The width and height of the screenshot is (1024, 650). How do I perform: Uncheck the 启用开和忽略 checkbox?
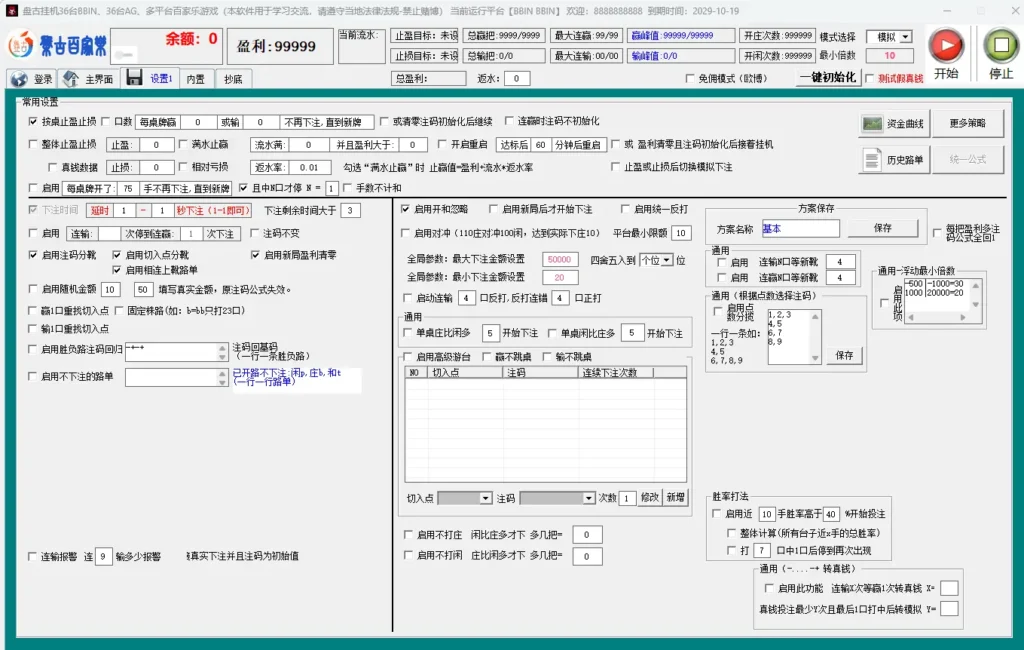click(x=405, y=209)
